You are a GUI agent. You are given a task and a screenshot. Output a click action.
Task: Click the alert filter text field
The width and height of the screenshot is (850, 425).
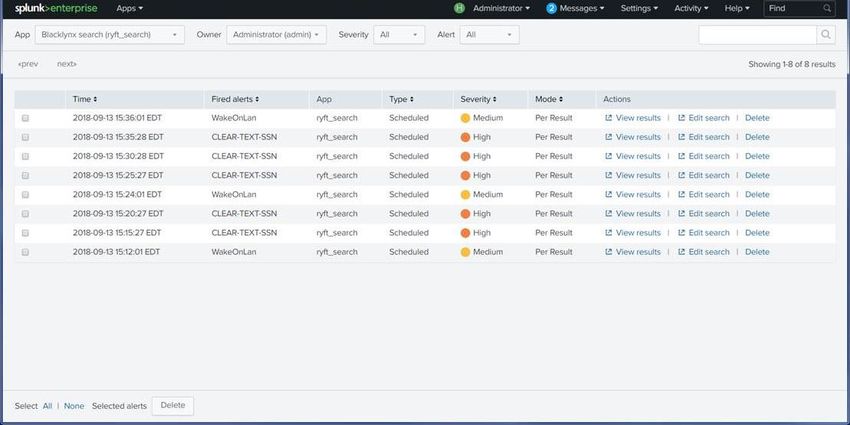coord(757,35)
